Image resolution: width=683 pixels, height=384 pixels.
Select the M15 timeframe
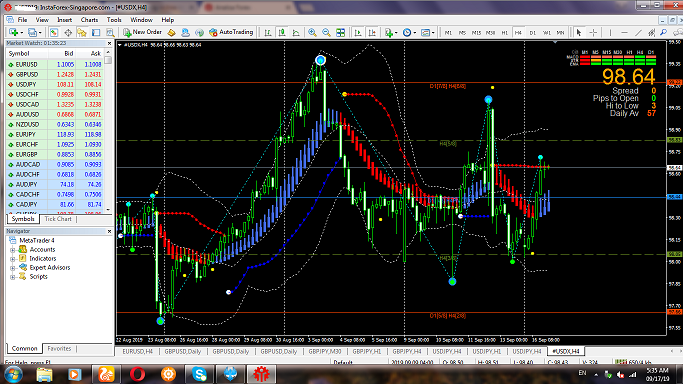476,33
